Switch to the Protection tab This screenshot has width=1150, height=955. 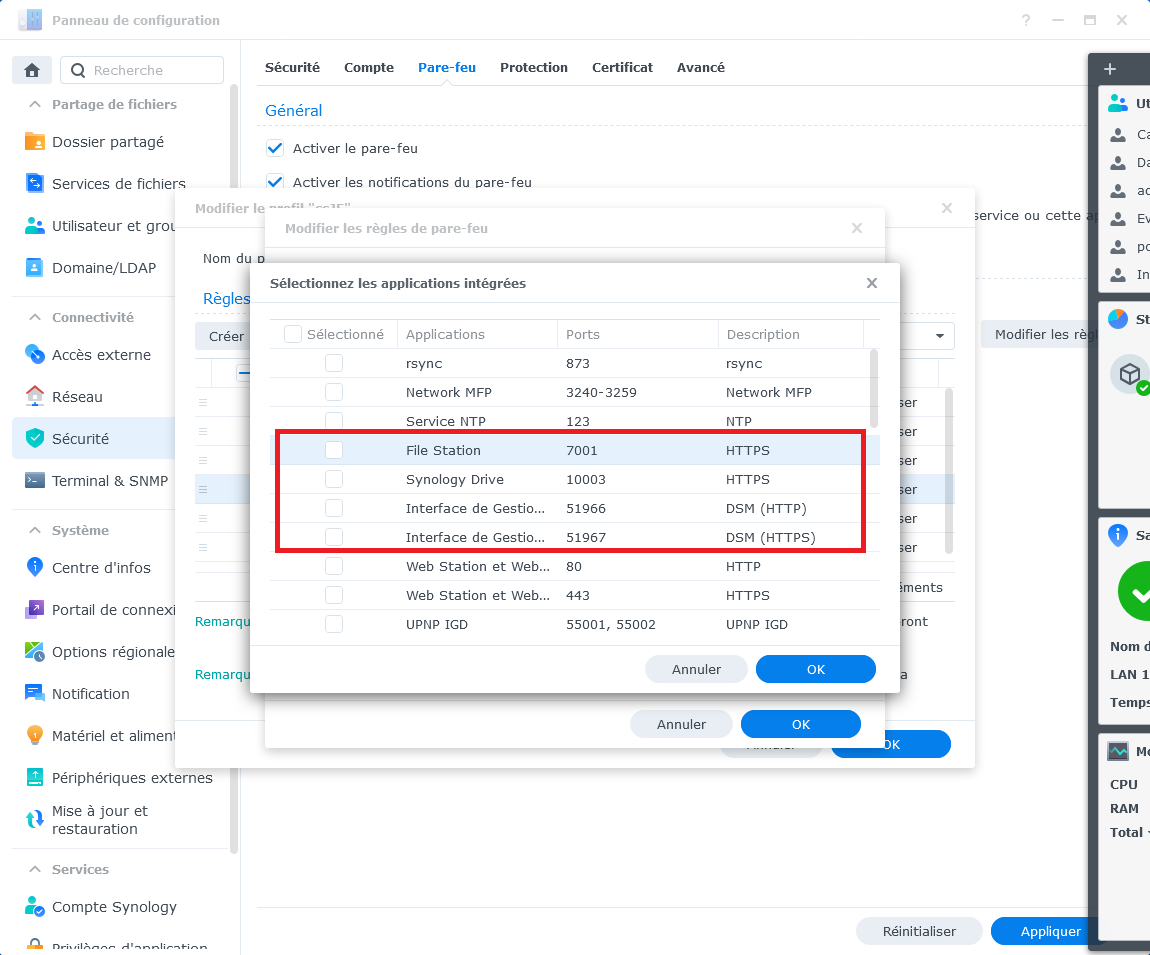coord(534,68)
